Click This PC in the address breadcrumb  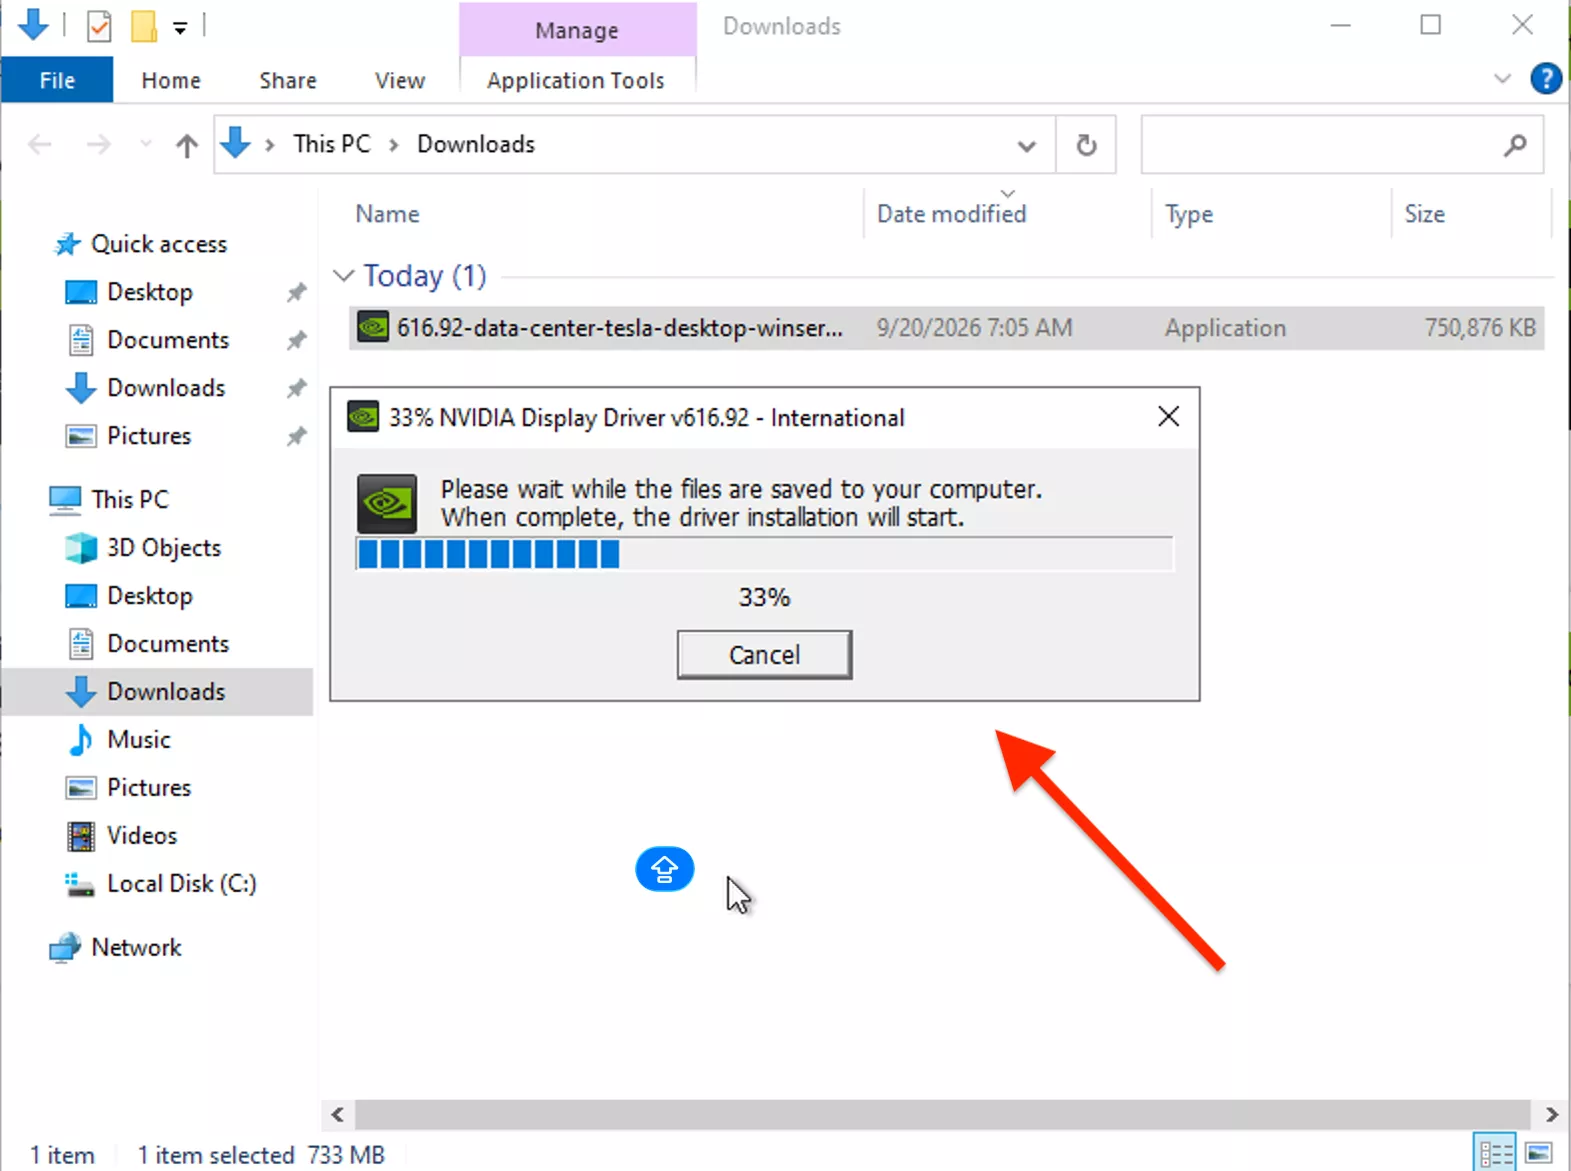pos(332,144)
